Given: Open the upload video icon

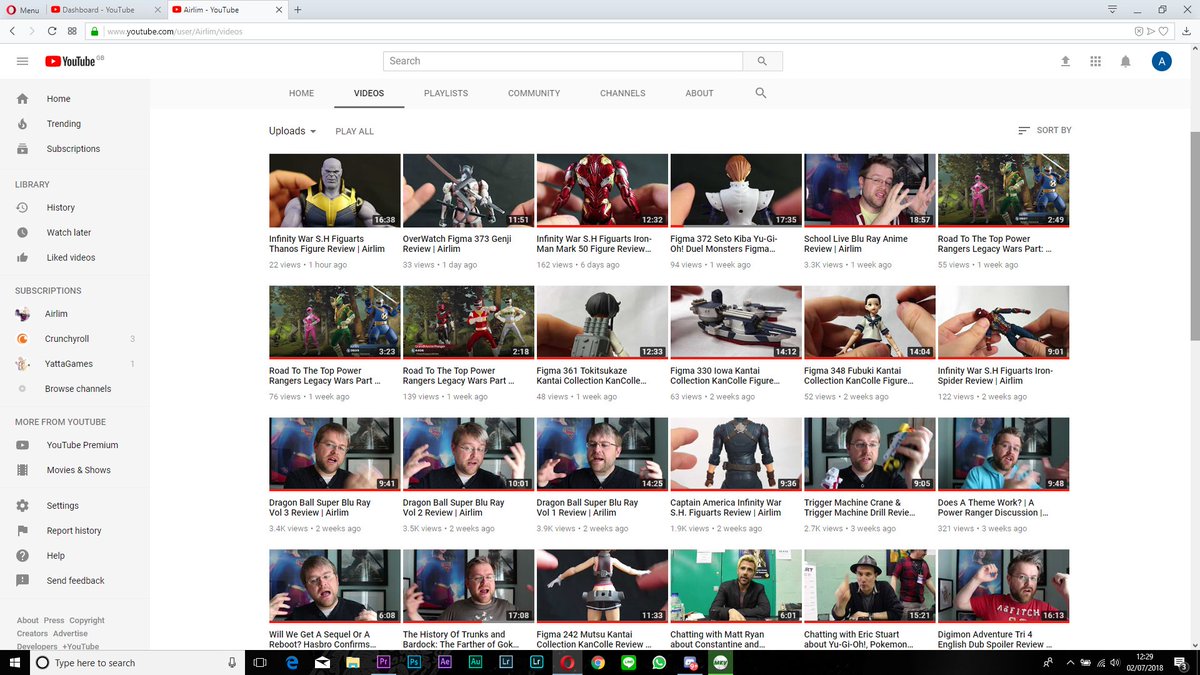Looking at the screenshot, I should (1065, 61).
